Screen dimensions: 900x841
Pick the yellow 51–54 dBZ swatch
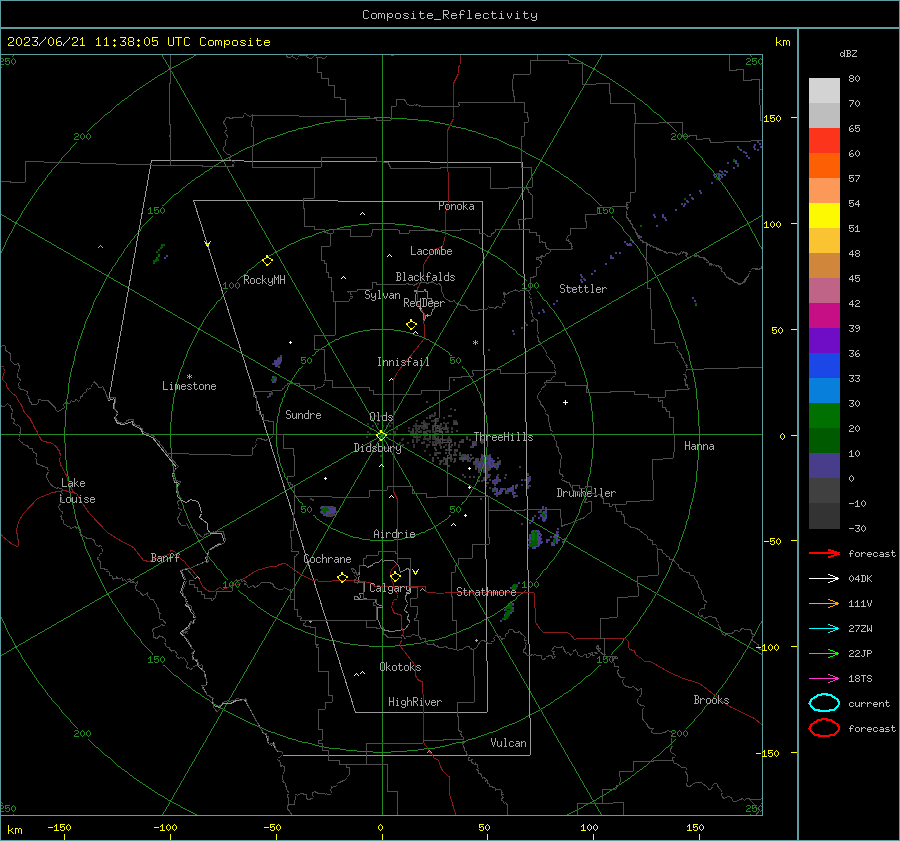click(824, 215)
